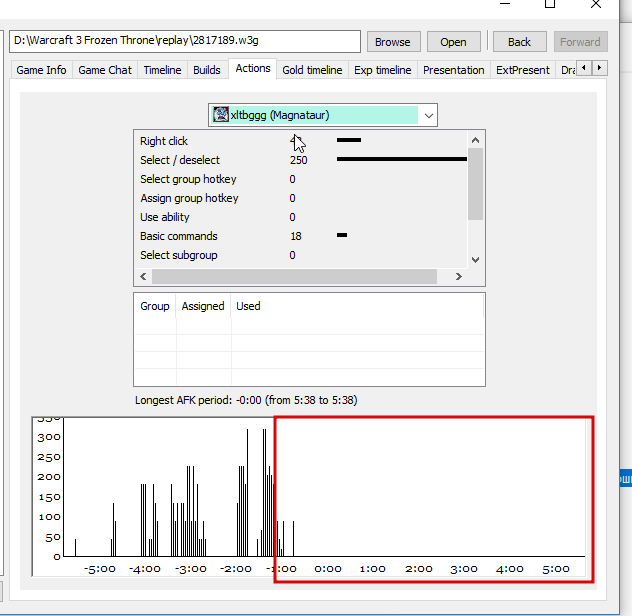
Task: Switch to the Game Info tab
Action: pyautogui.click(x=41, y=70)
